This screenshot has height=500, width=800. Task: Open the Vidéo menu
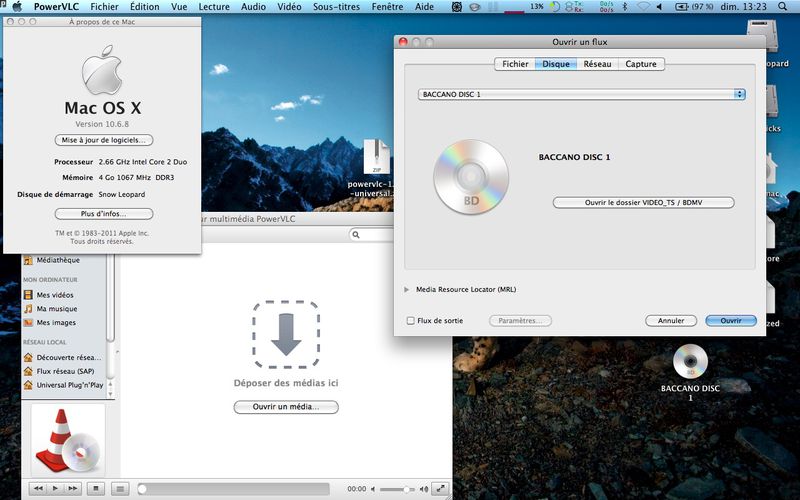click(289, 7)
